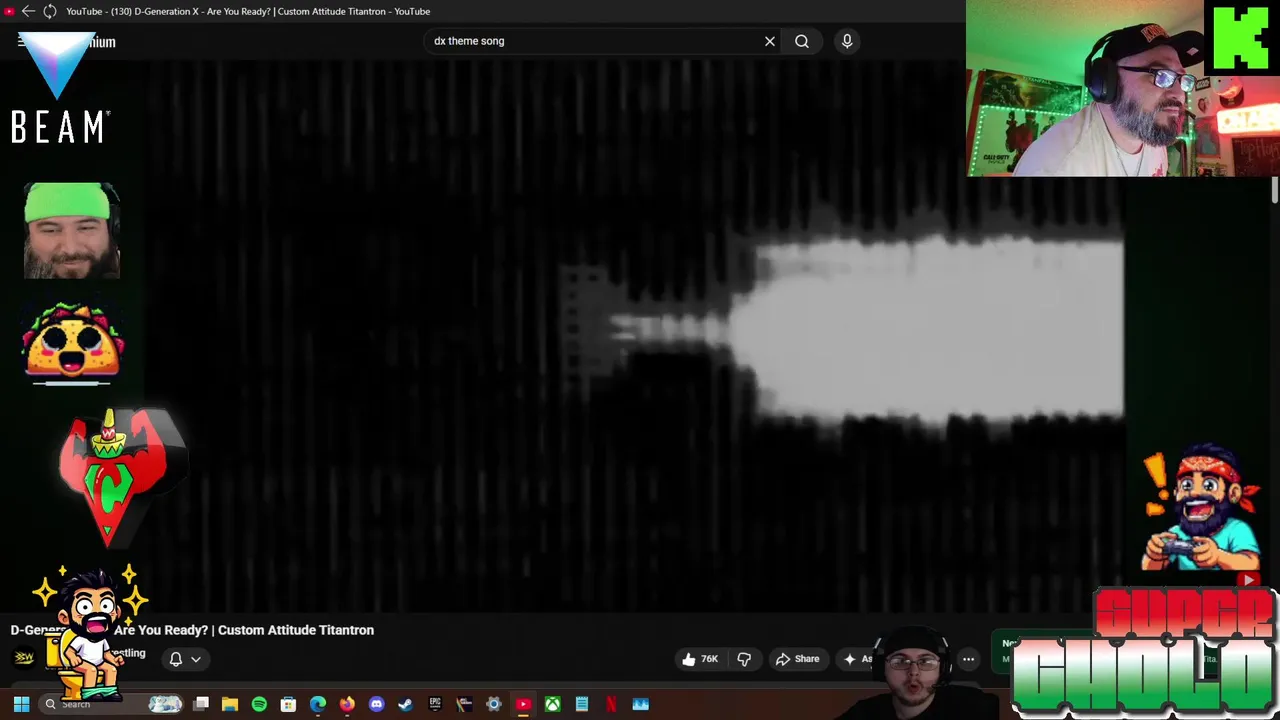Expand the subscription notification dropdown arrow

[196, 659]
